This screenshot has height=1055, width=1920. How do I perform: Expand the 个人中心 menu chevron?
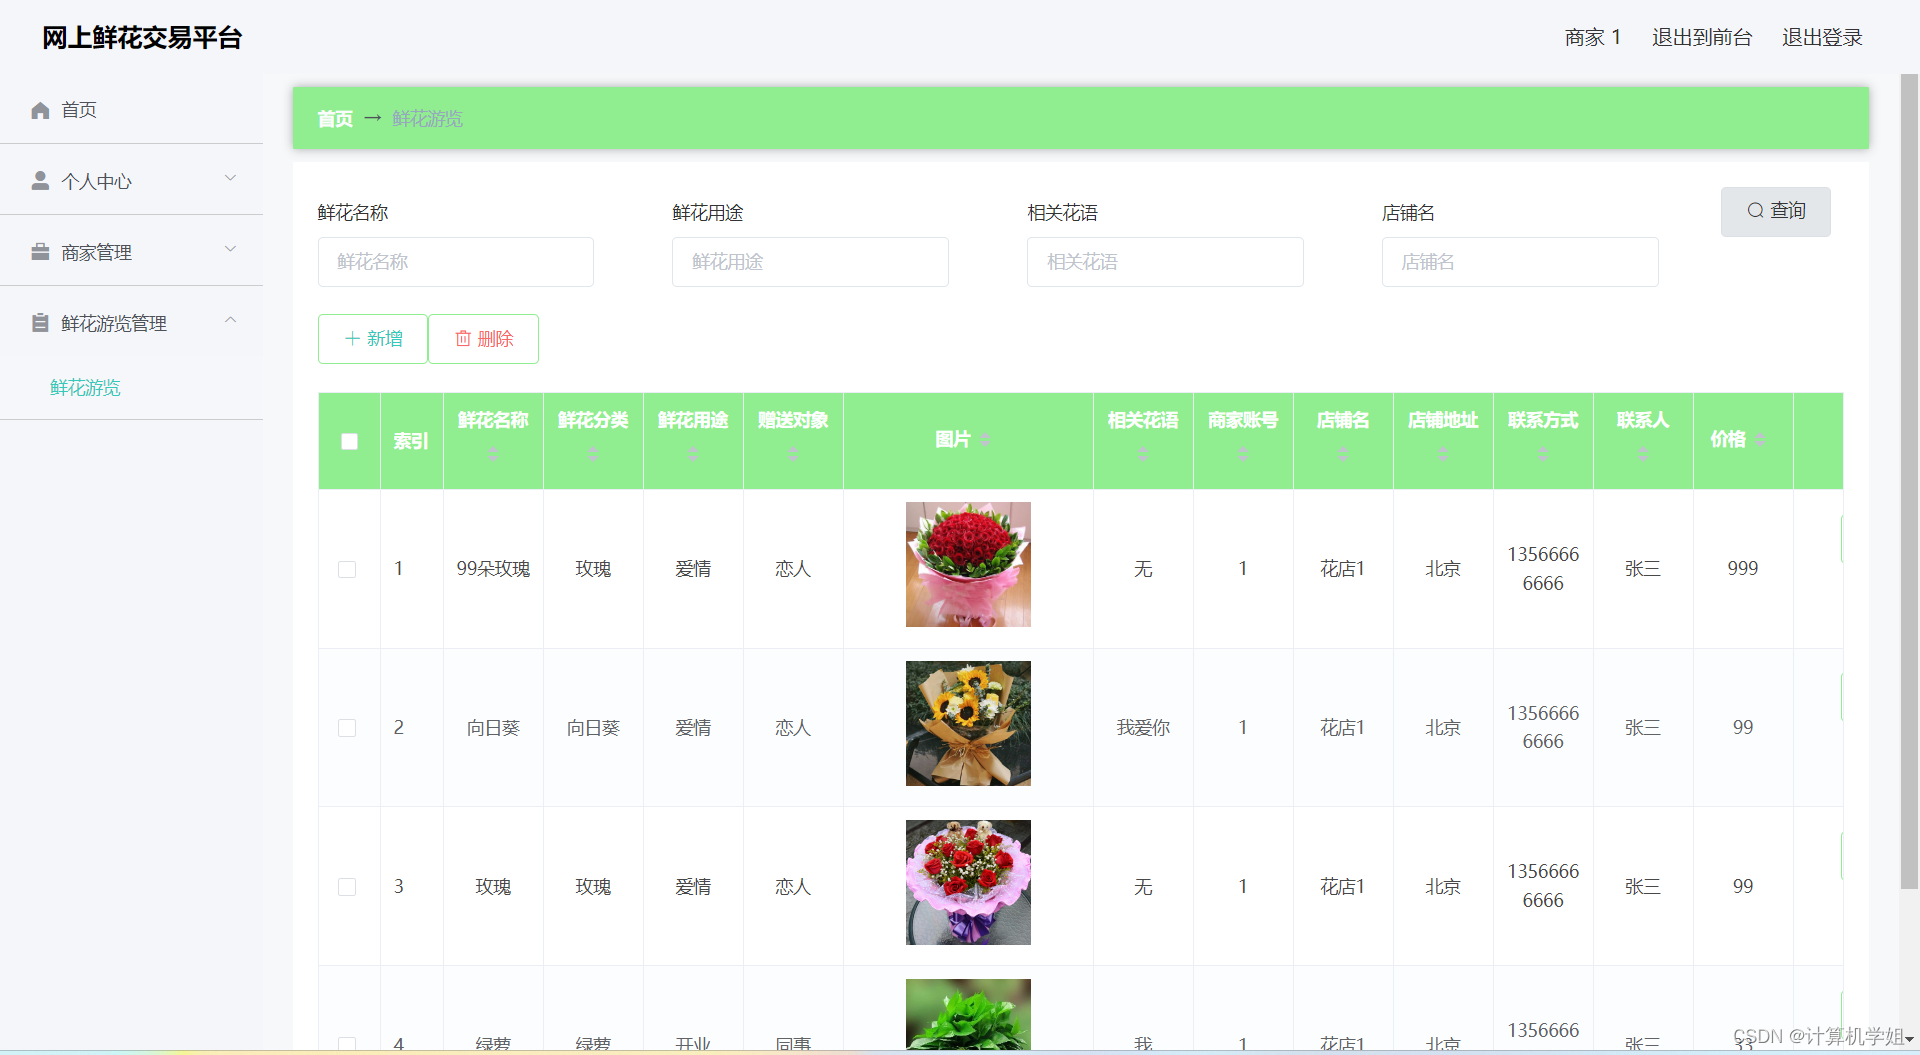pos(231,178)
